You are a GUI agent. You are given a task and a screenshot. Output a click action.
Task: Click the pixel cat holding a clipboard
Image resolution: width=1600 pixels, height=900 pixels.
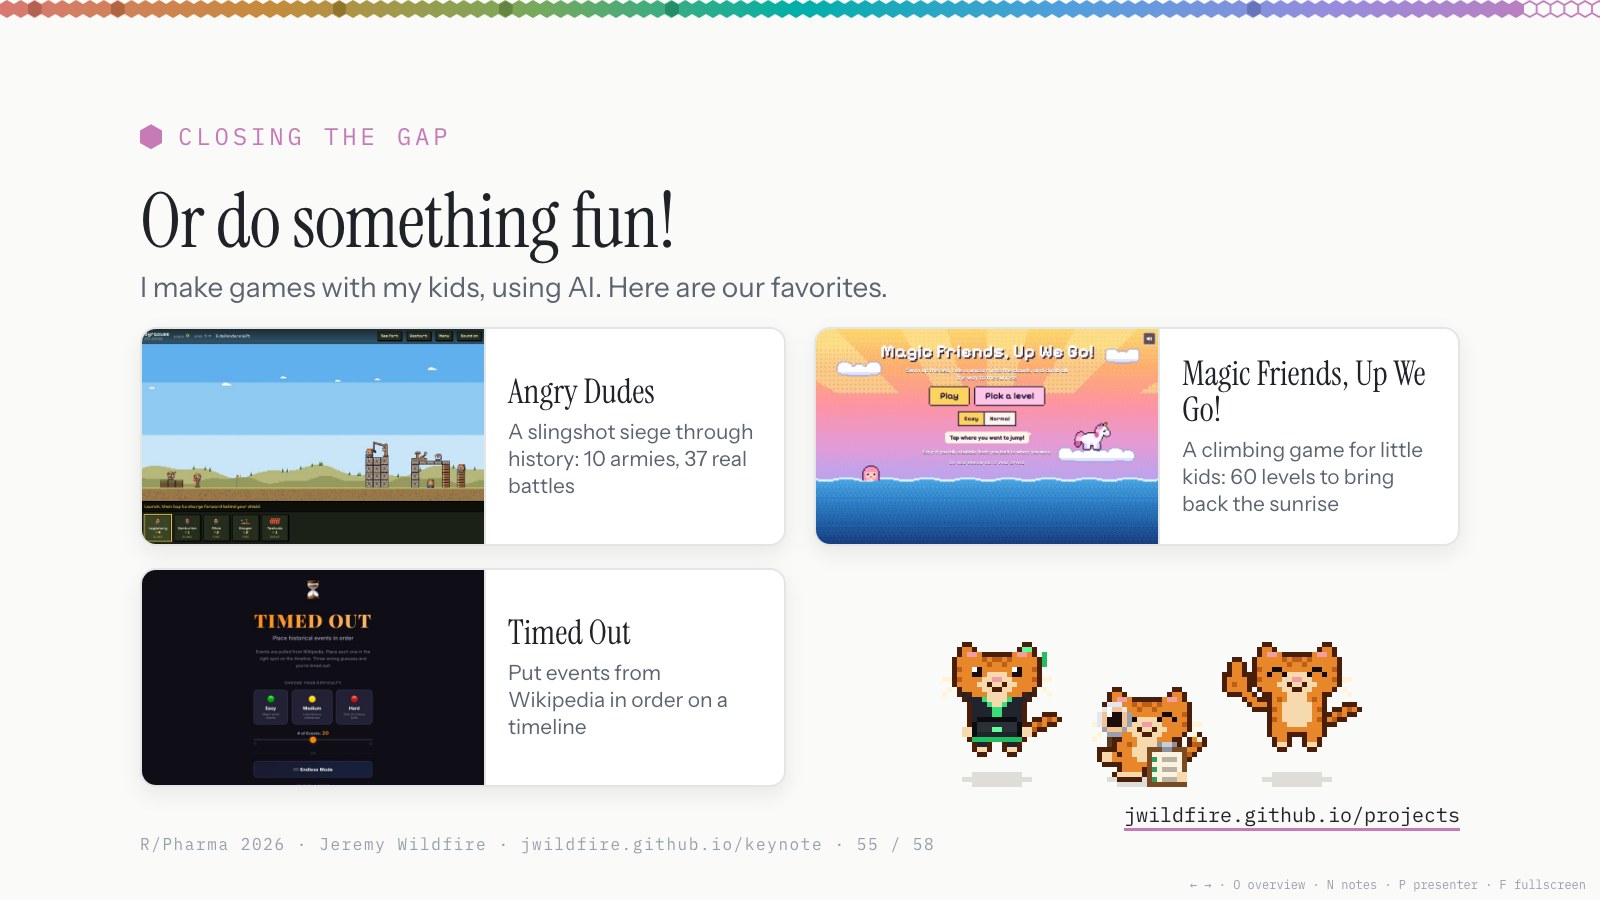click(1151, 735)
